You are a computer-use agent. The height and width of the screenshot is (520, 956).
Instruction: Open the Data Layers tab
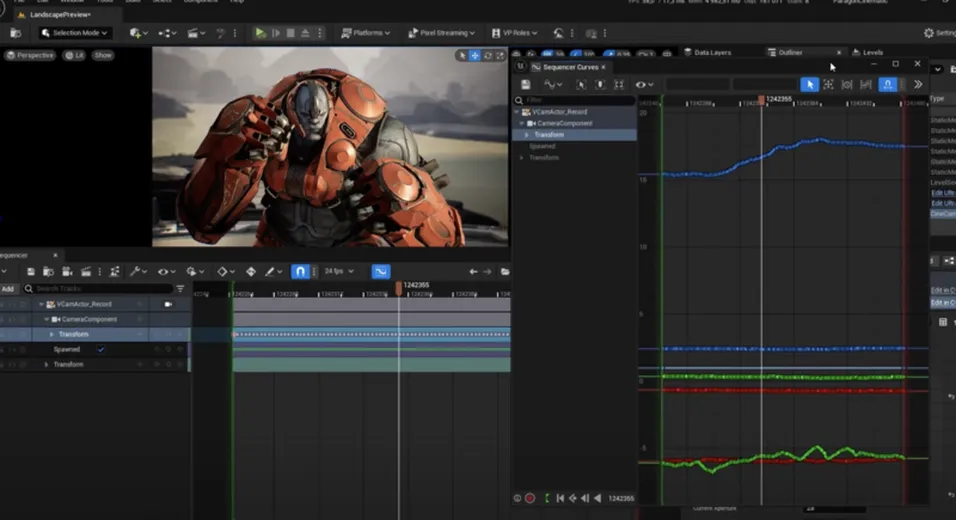[707, 52]
